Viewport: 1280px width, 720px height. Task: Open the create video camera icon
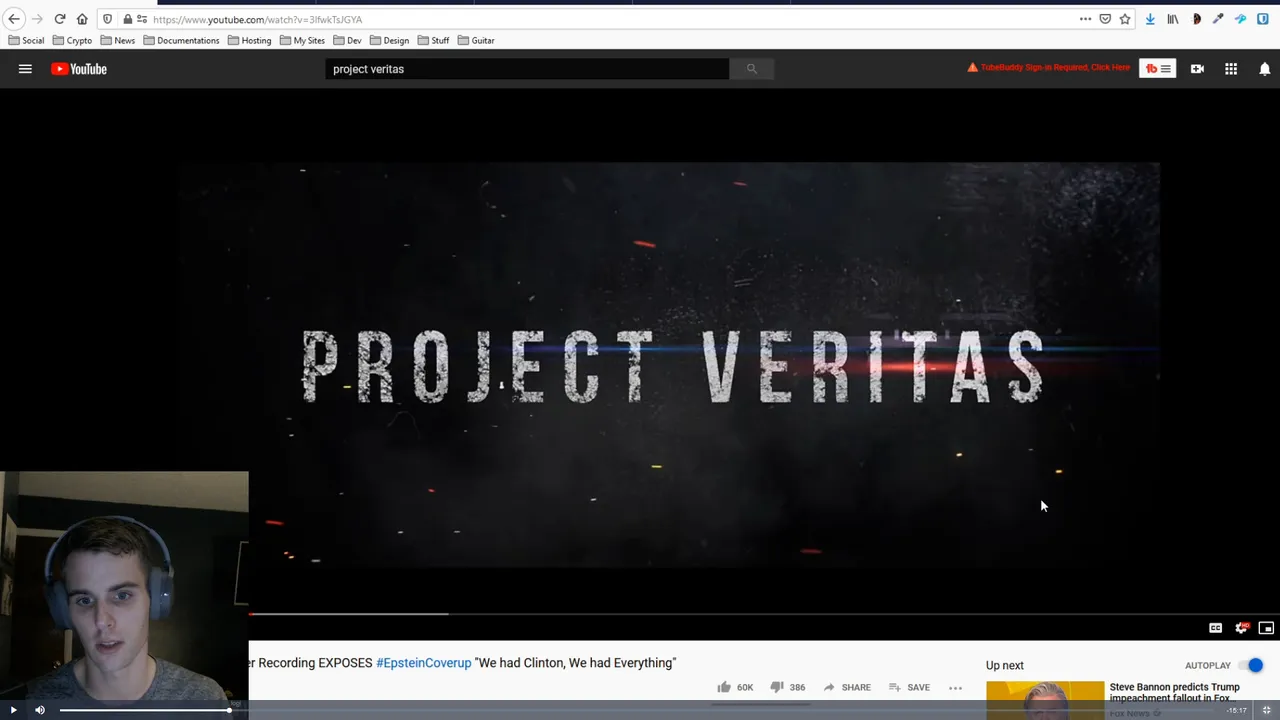coord(1197,69)
